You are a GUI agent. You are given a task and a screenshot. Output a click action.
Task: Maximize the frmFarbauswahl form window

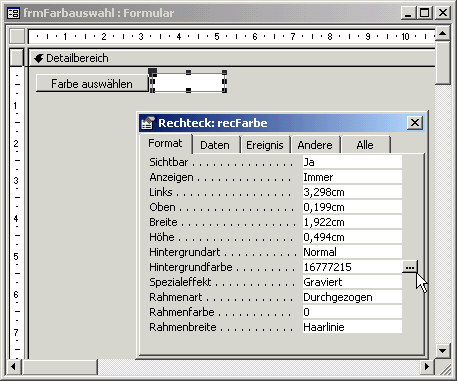pyautogui.click(x=424, y=13)
